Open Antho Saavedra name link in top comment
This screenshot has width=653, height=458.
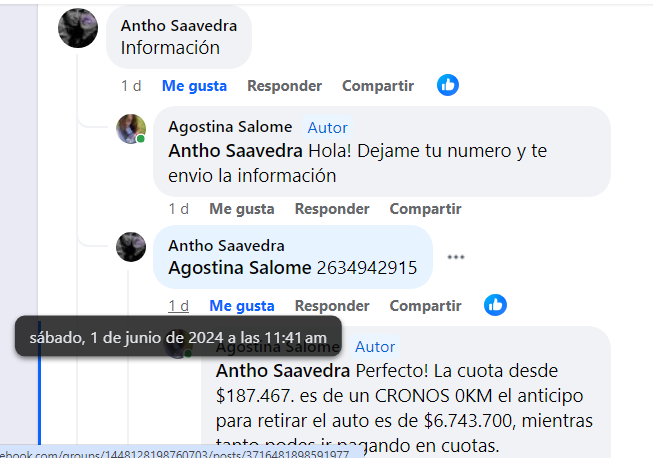point(179,26)
